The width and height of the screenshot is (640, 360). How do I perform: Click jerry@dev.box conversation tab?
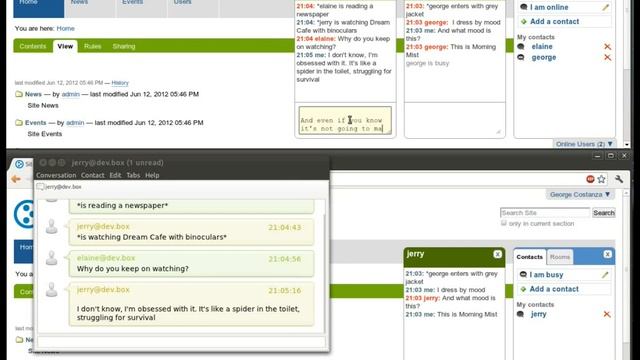tap(60, 187)
